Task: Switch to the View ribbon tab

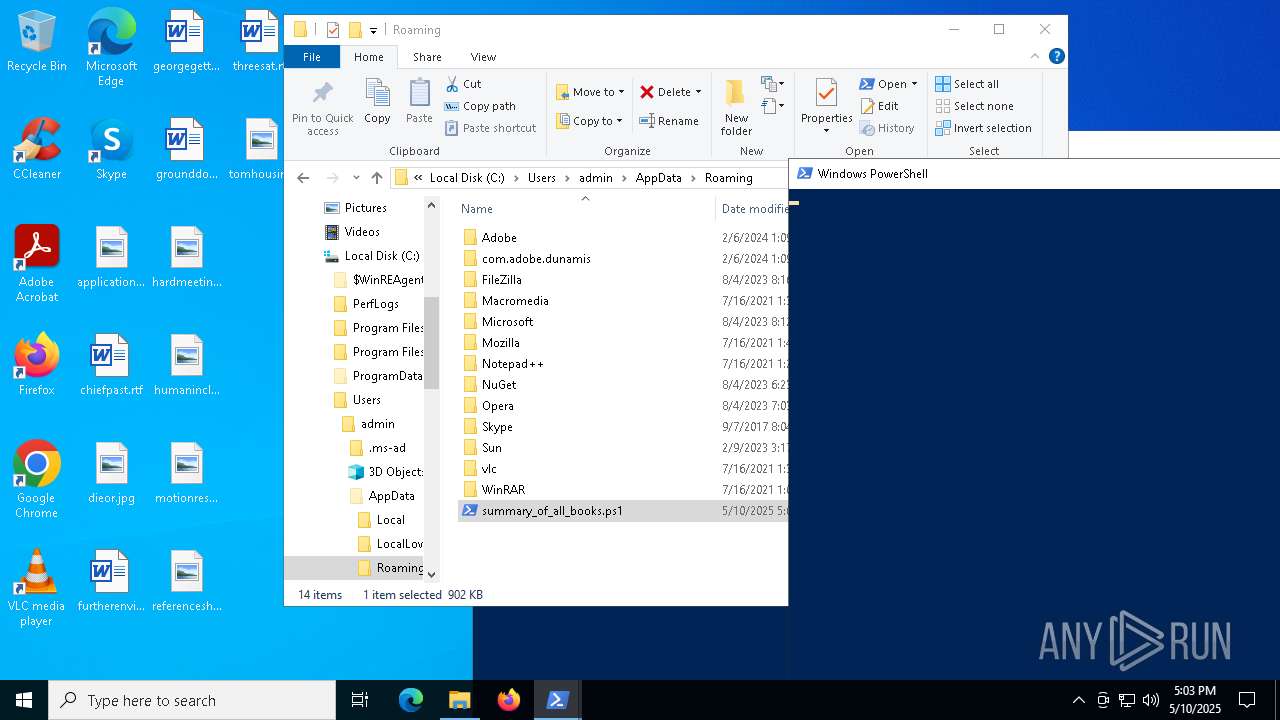Action: coord(483,57)
